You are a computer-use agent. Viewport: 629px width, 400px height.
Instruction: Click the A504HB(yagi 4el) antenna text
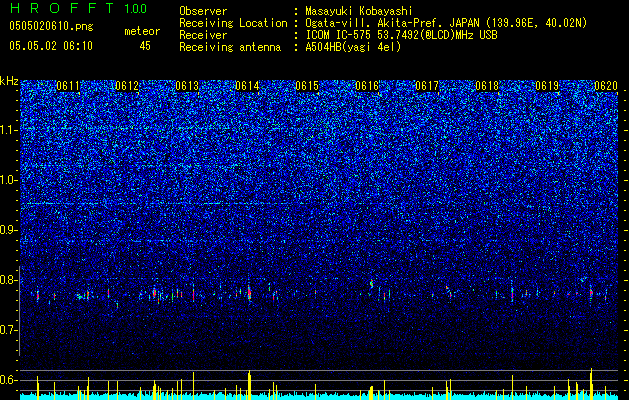(x=353, y=47)
